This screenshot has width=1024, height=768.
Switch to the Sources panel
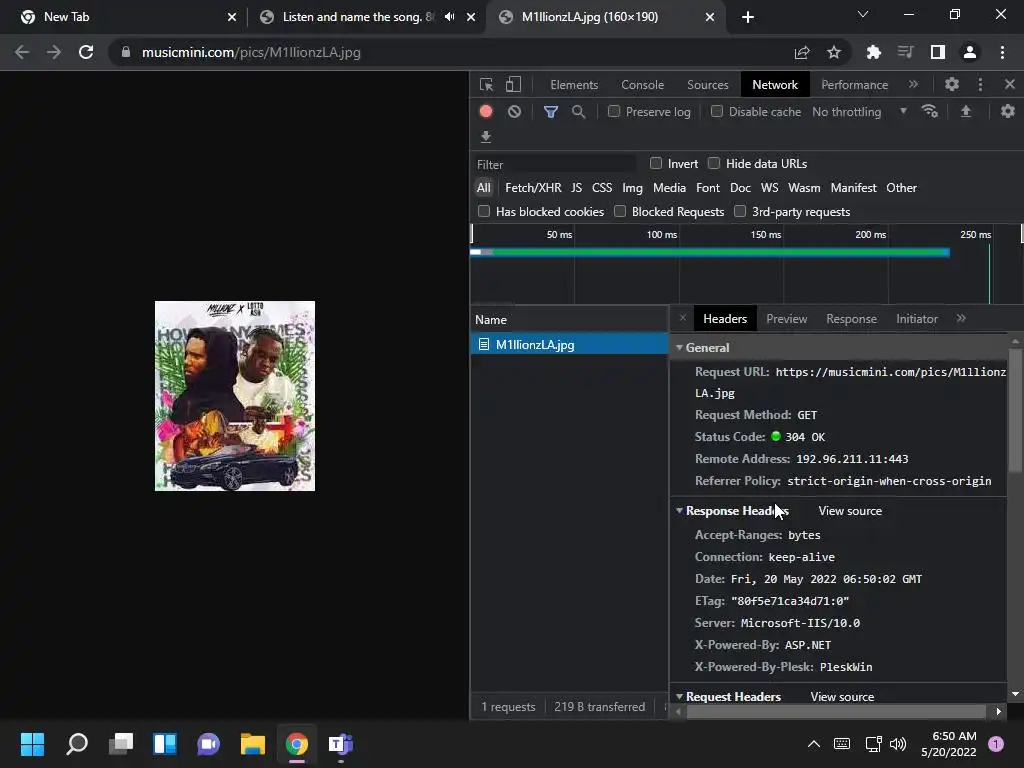coord(707,85)
